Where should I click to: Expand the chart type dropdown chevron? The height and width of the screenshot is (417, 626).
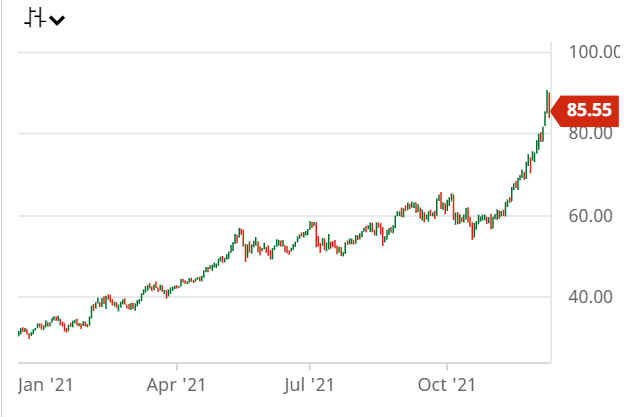pos(58,20)
